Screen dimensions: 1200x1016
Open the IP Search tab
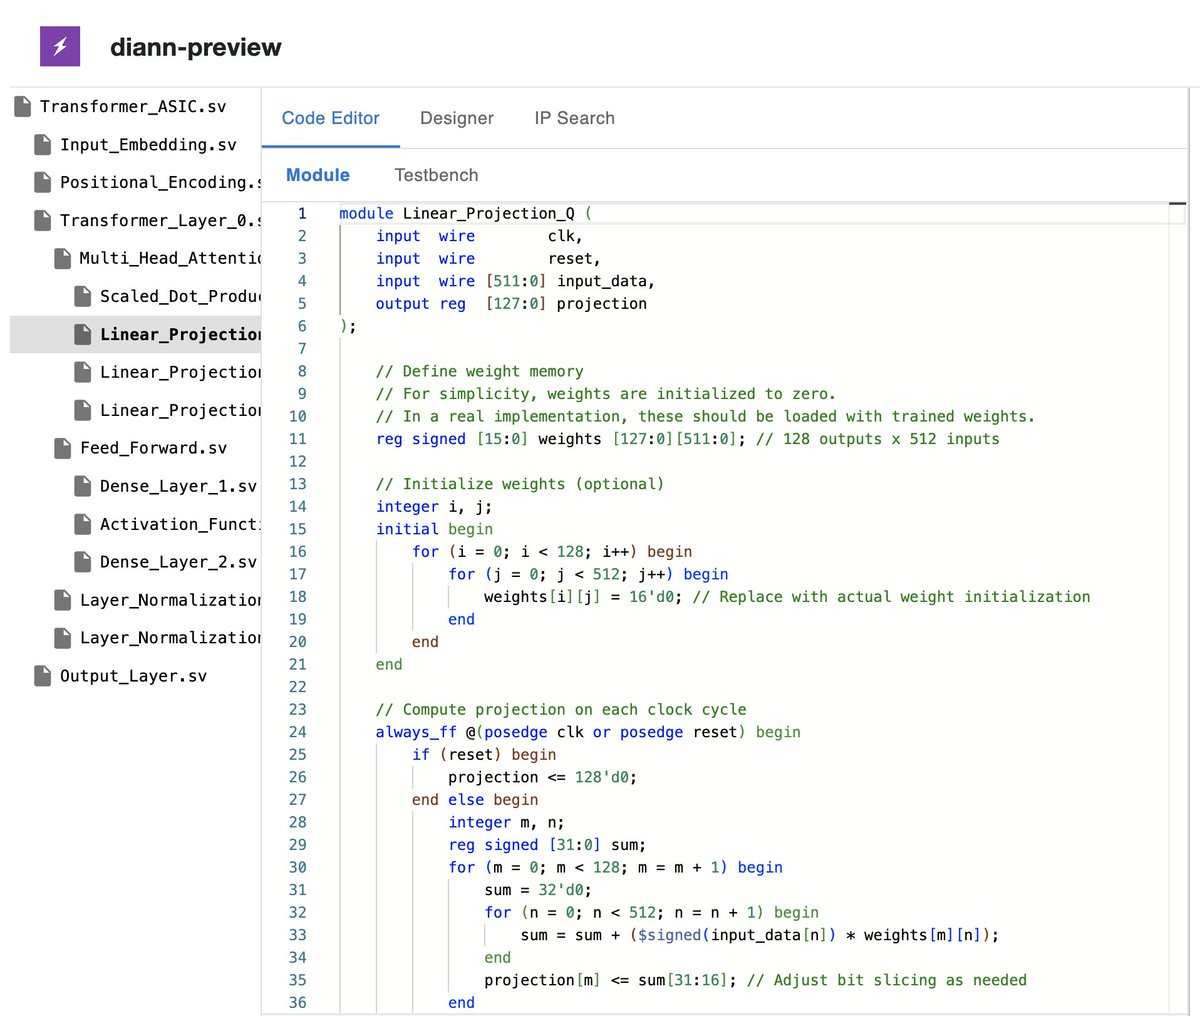(x=575, y=118)
